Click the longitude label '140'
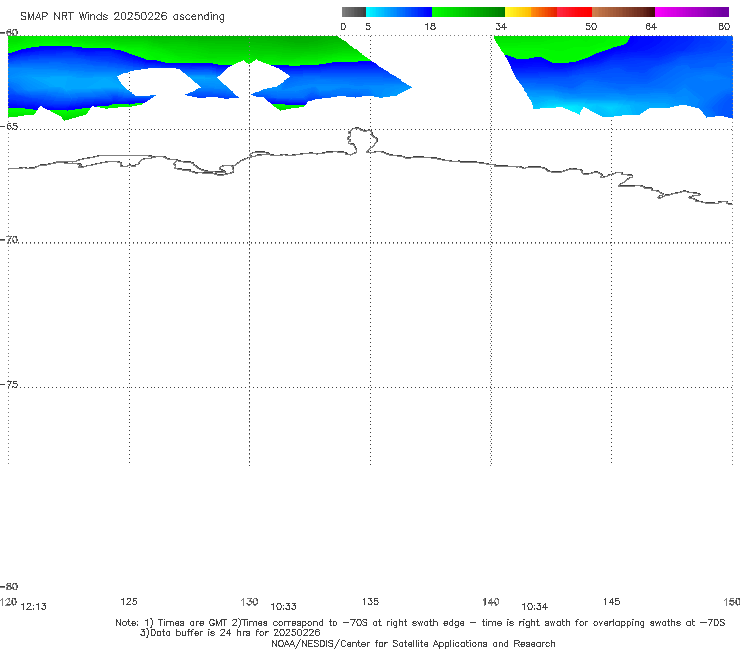 coord(491,601)
